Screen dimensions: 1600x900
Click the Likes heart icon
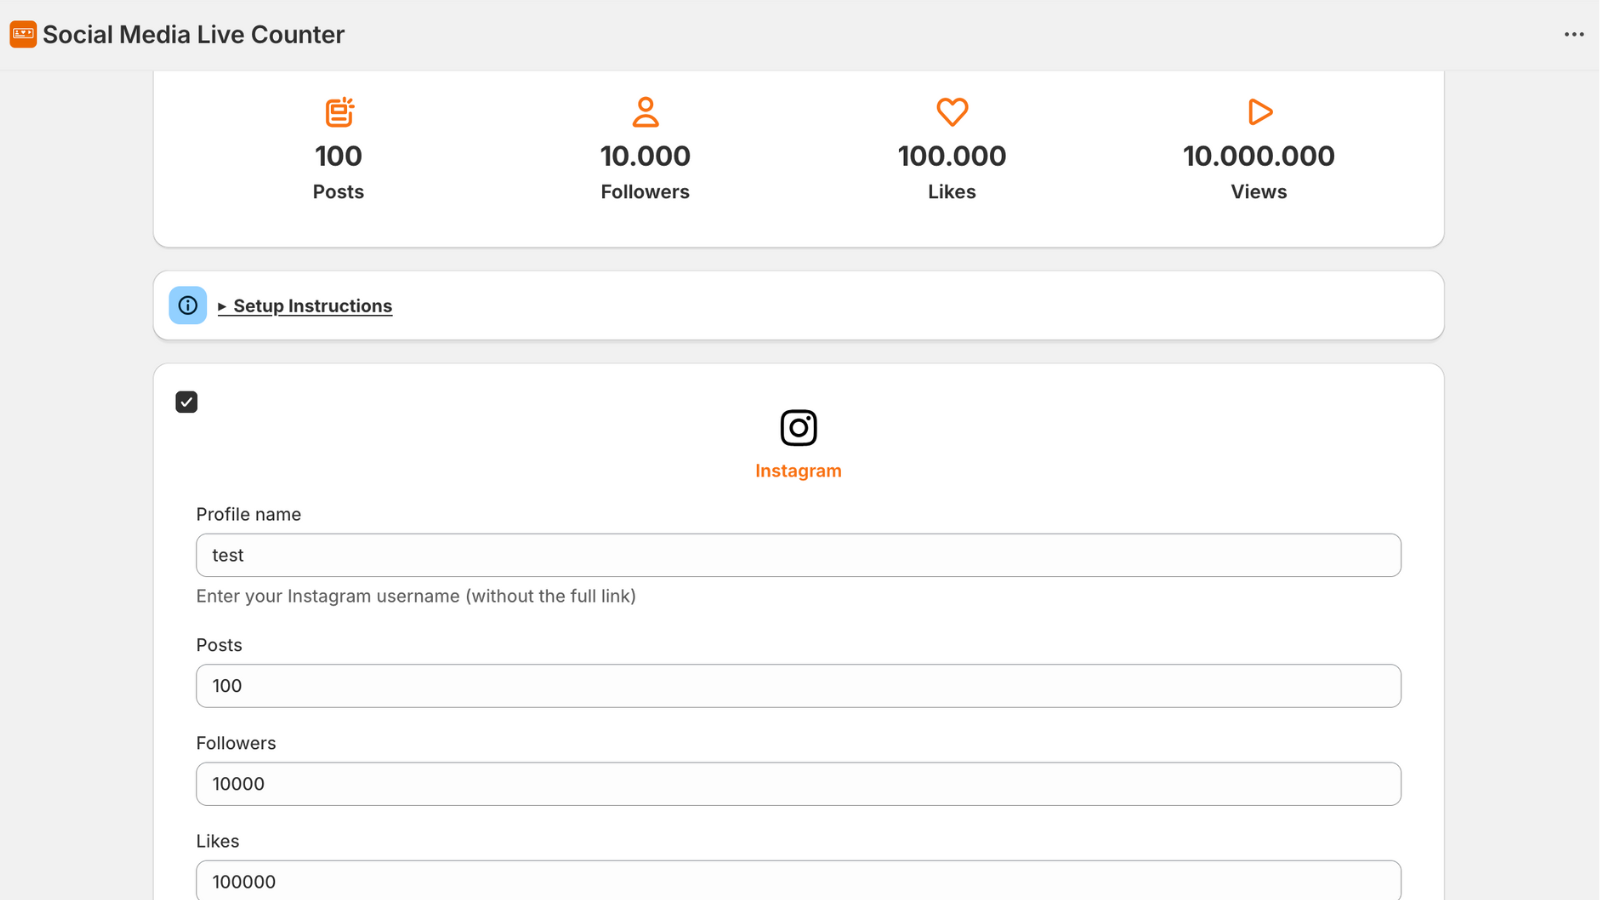coord(952,112)
